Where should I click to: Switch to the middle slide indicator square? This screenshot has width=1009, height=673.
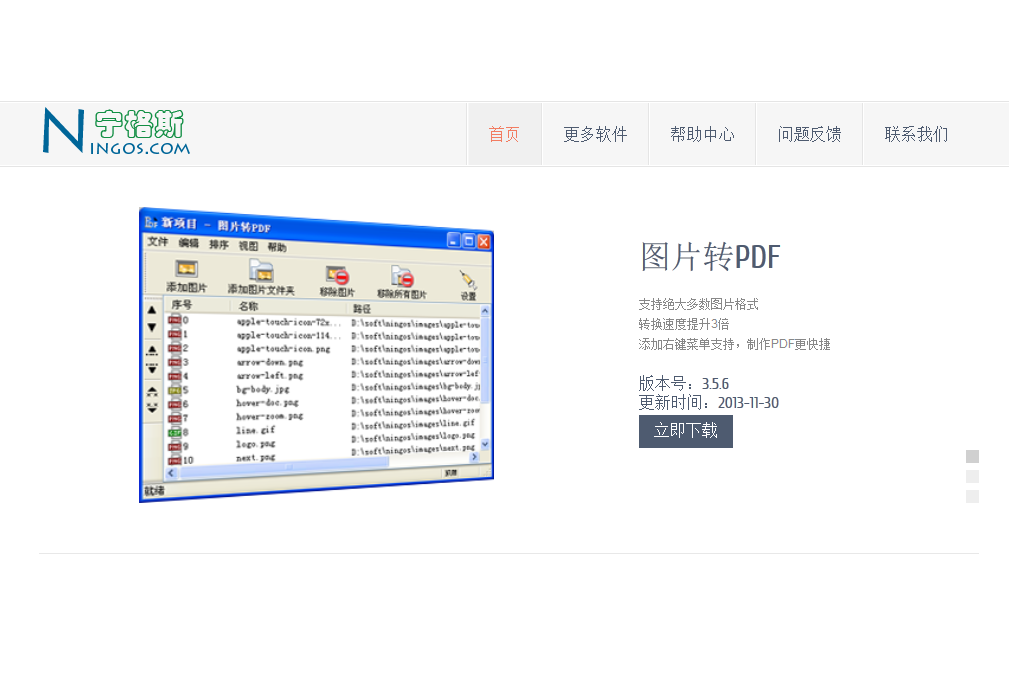pos(972,476)
